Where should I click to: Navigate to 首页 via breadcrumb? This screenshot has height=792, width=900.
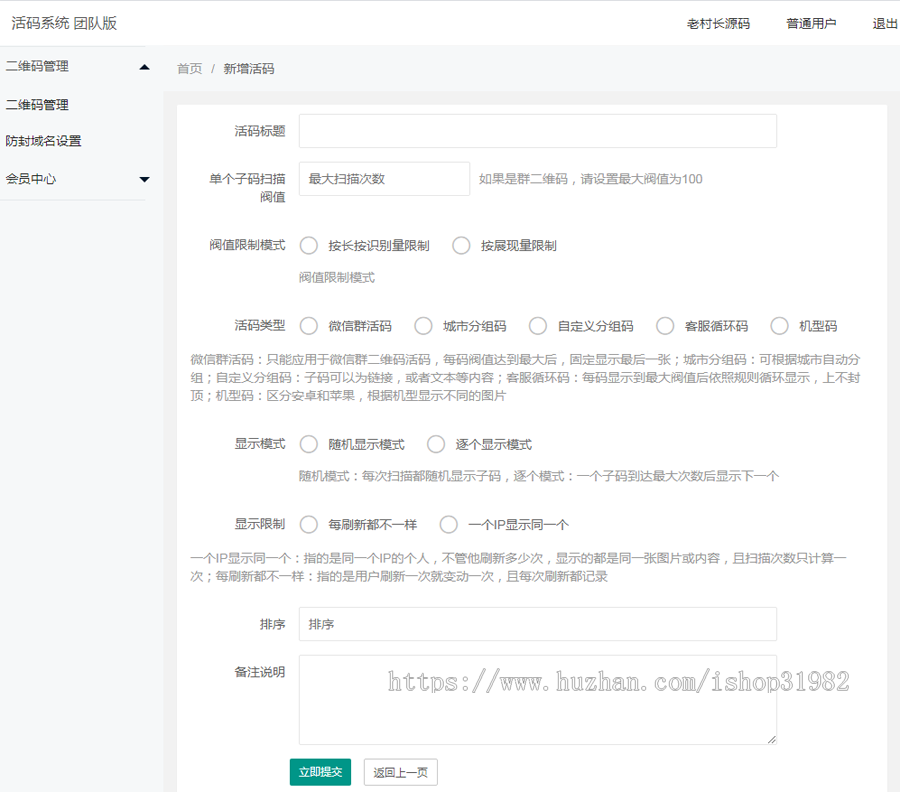click(x=189, y=68)
